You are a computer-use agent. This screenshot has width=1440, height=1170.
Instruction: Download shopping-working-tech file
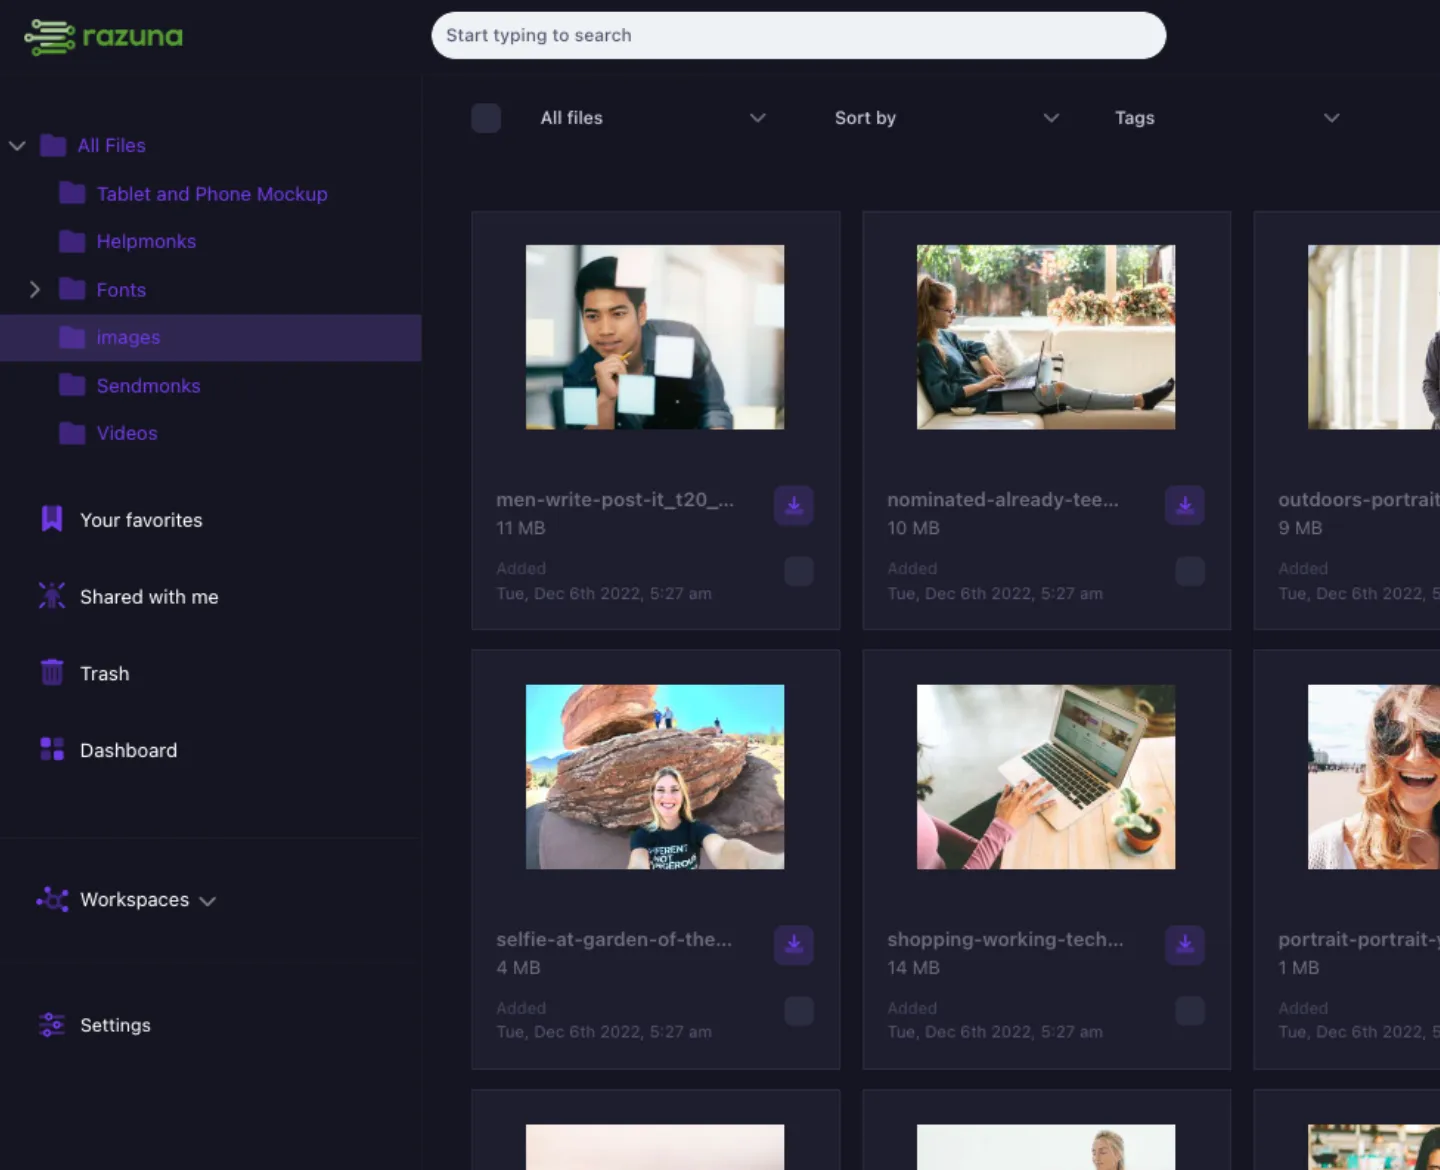coord(1185,945)
